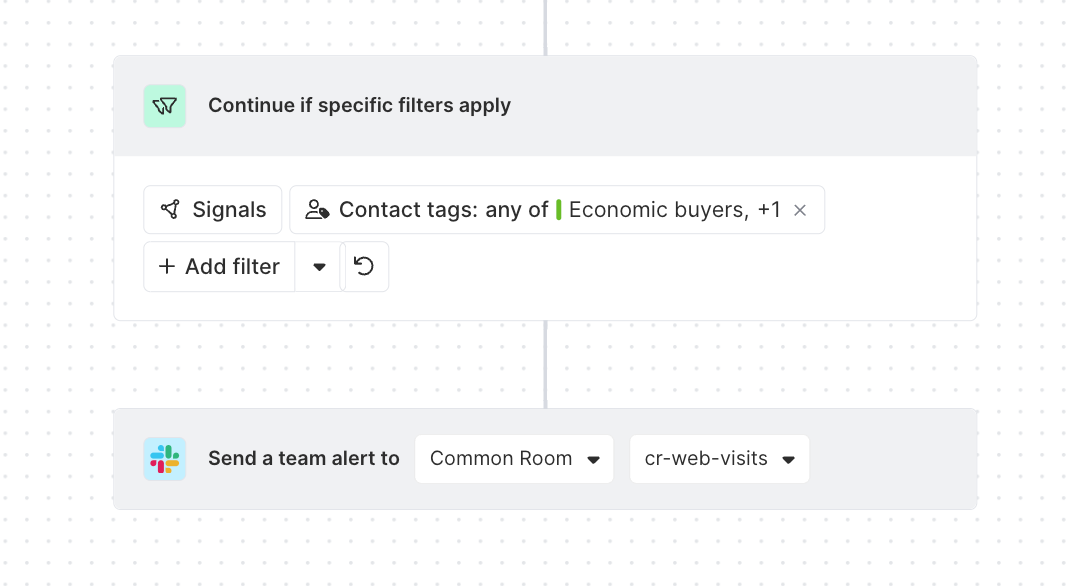Click the plus icon in Add filter

[x=167, y=267]
